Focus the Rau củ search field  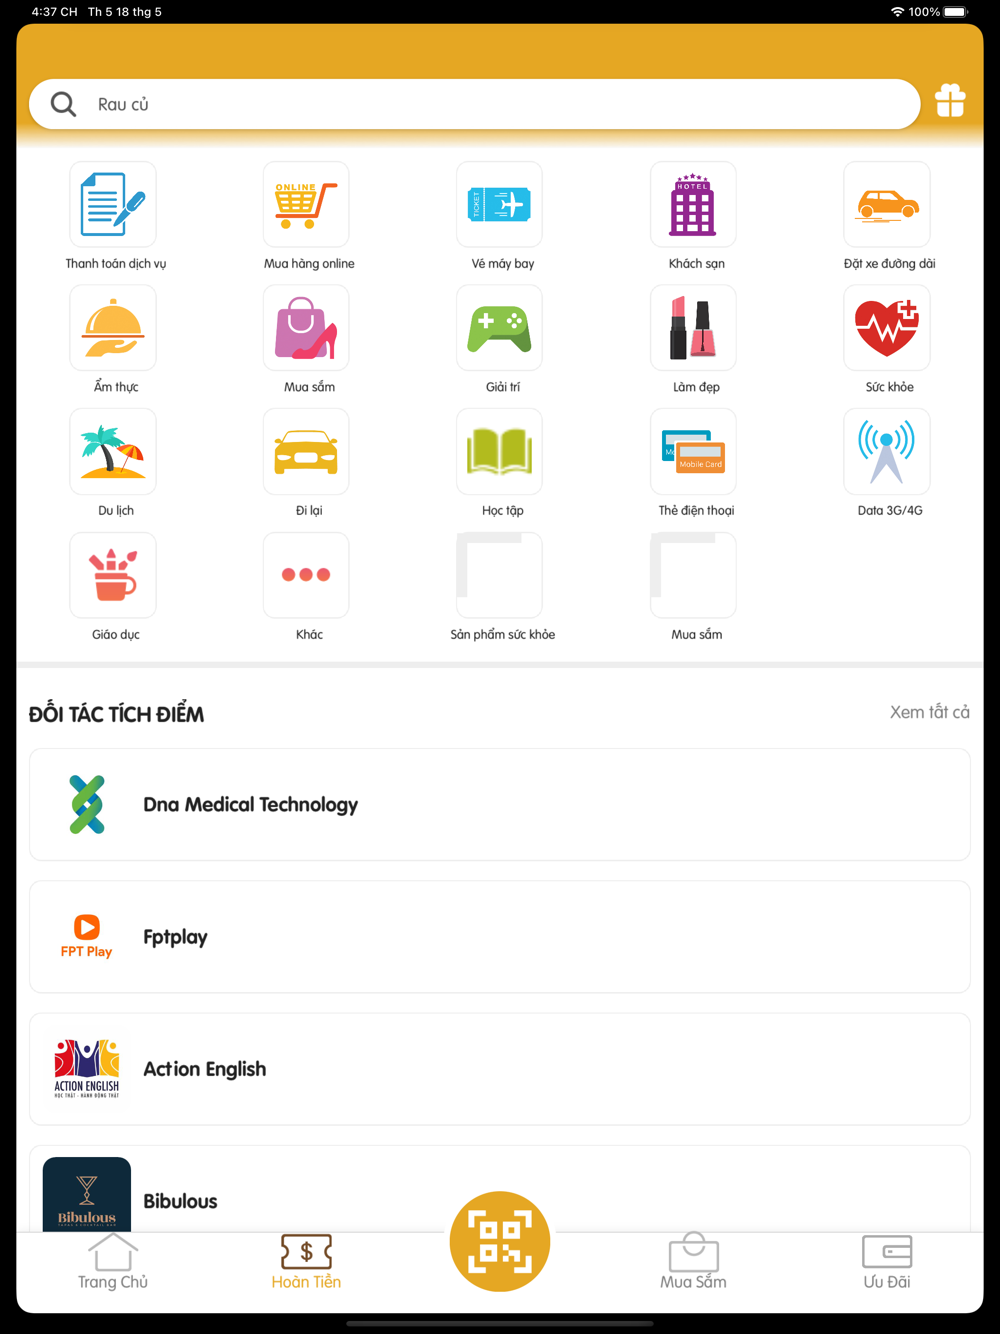point(475,104)
